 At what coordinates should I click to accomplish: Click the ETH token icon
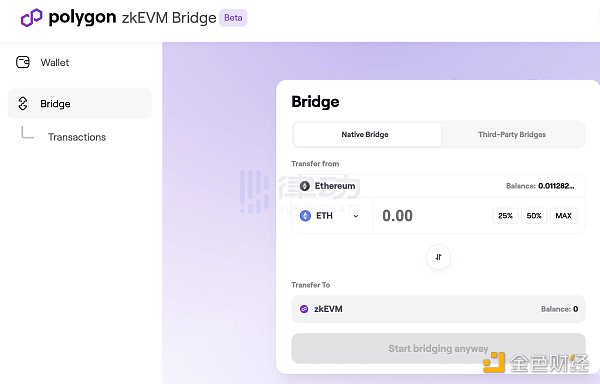(x=305, y=216)
